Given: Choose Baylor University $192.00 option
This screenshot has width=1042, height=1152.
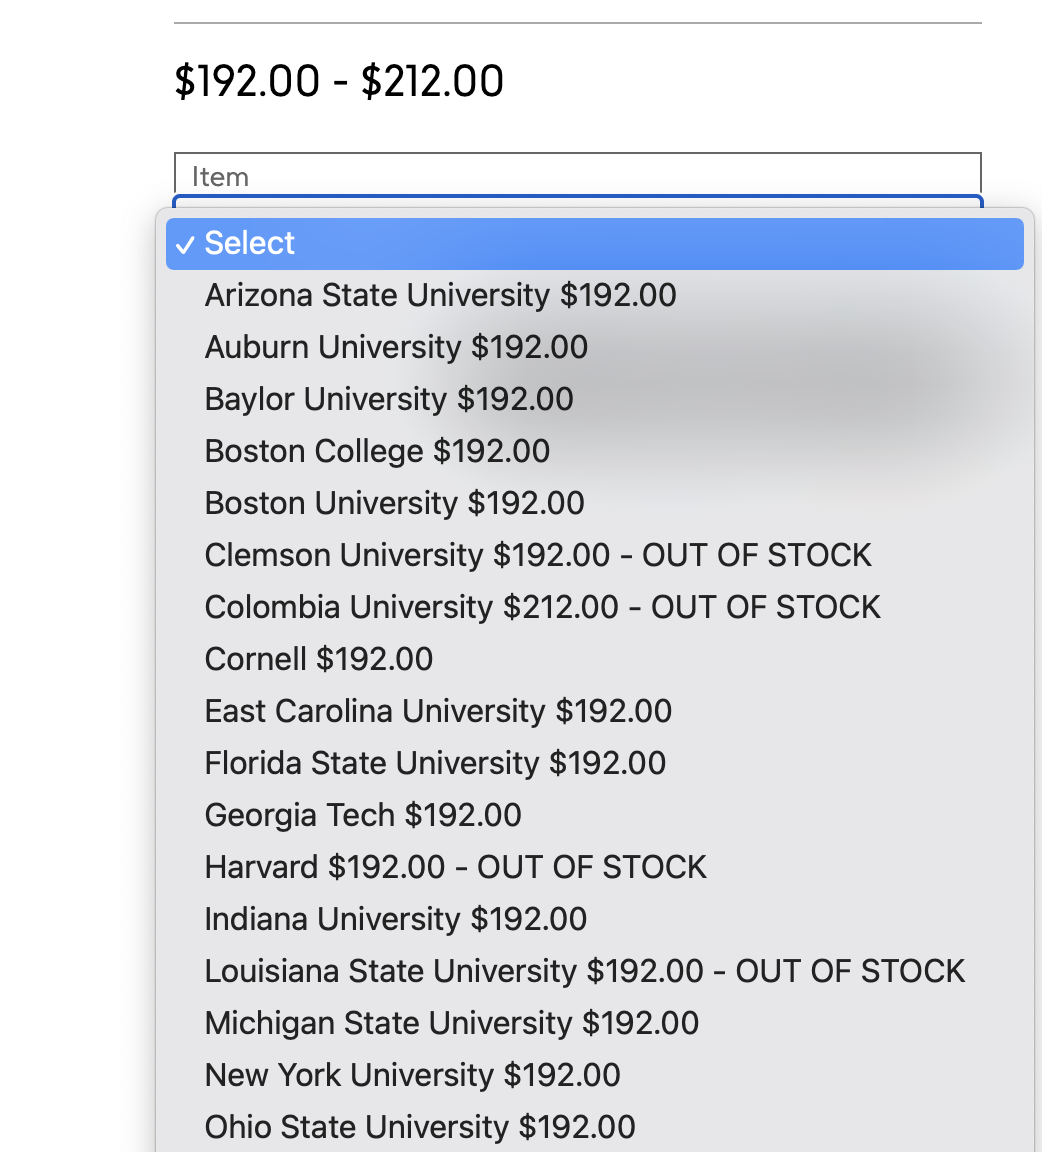Looking at the screenshot, I should tap(594, 400).
